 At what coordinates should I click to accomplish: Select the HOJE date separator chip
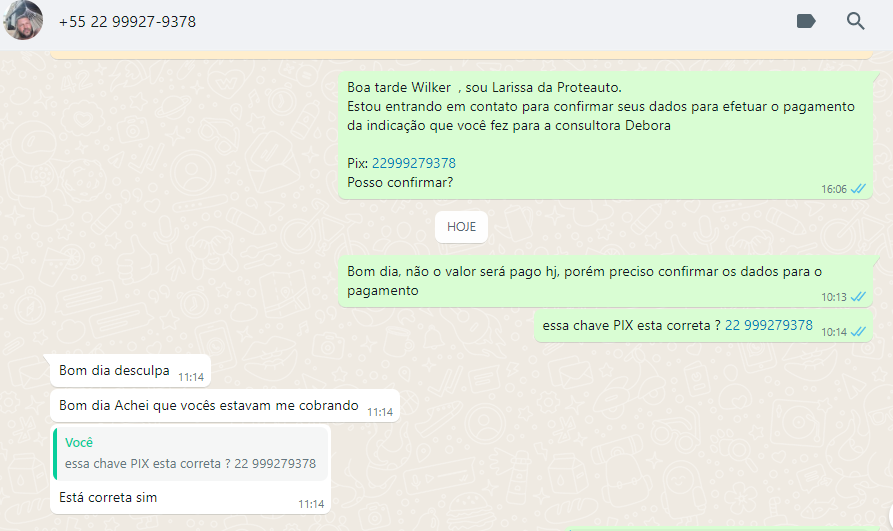pos(461,227)
